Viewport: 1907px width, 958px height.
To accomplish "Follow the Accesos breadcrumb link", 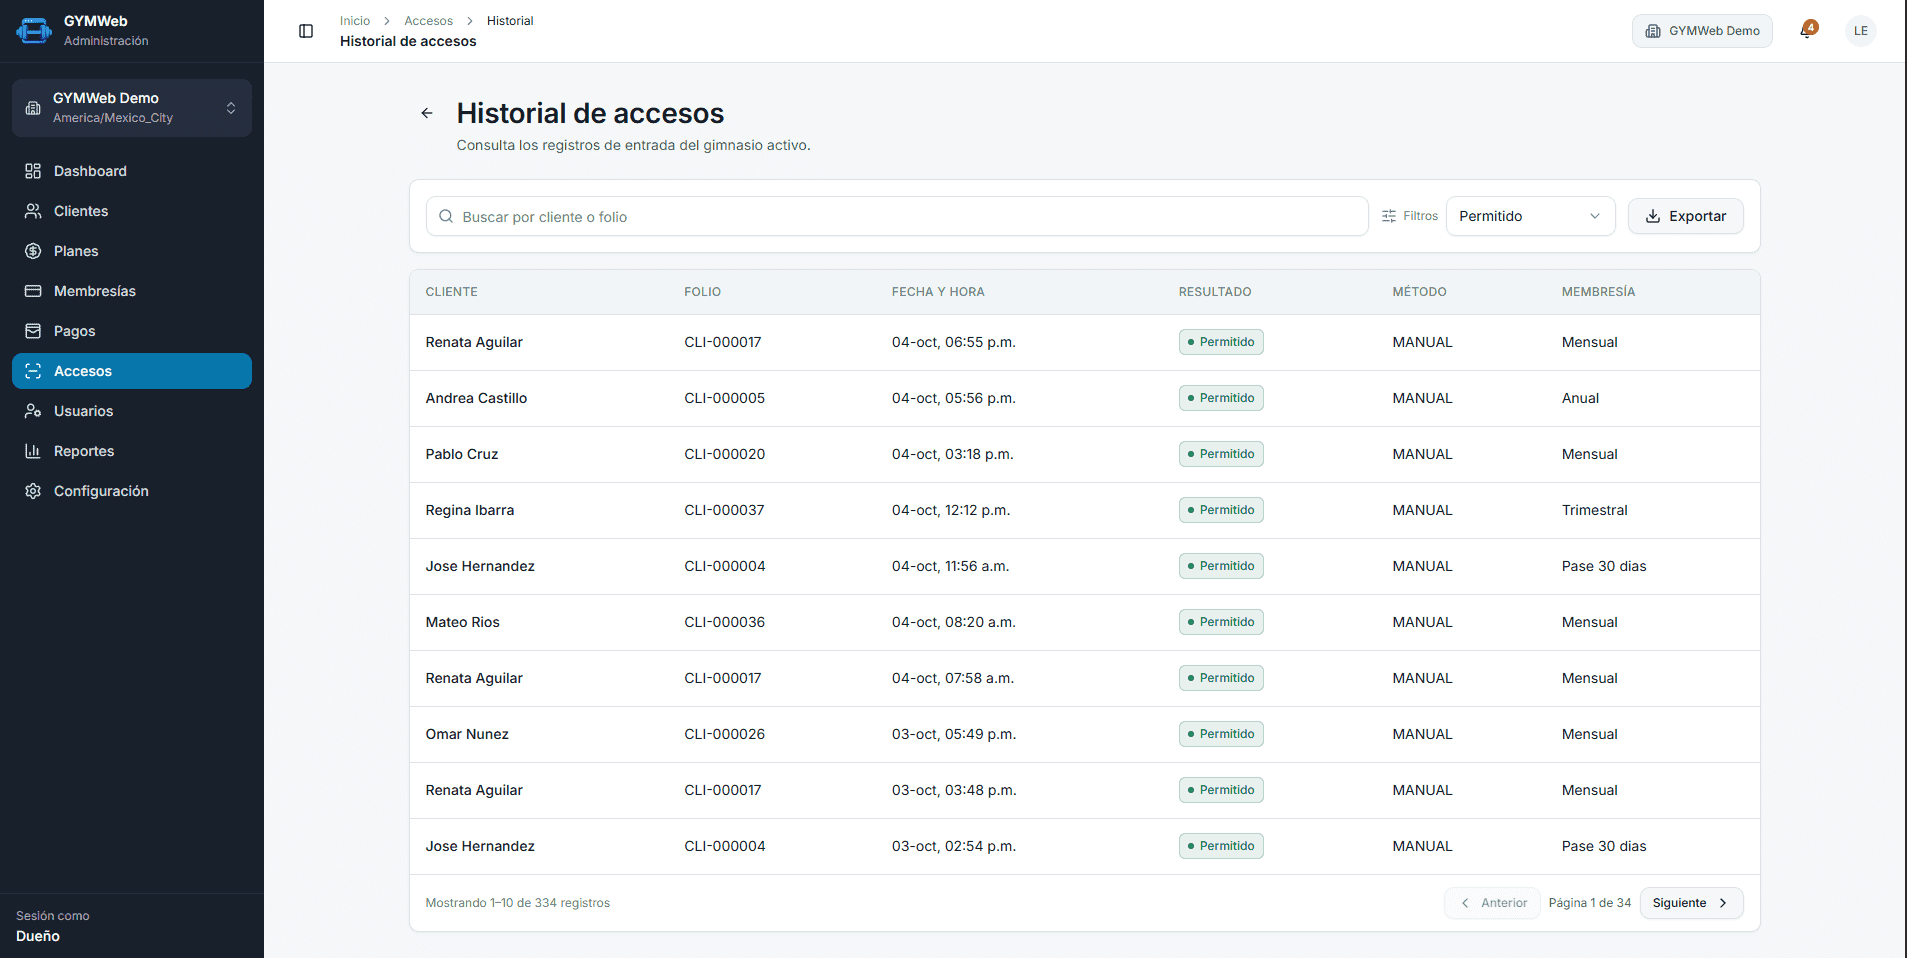I will (428, 21).
